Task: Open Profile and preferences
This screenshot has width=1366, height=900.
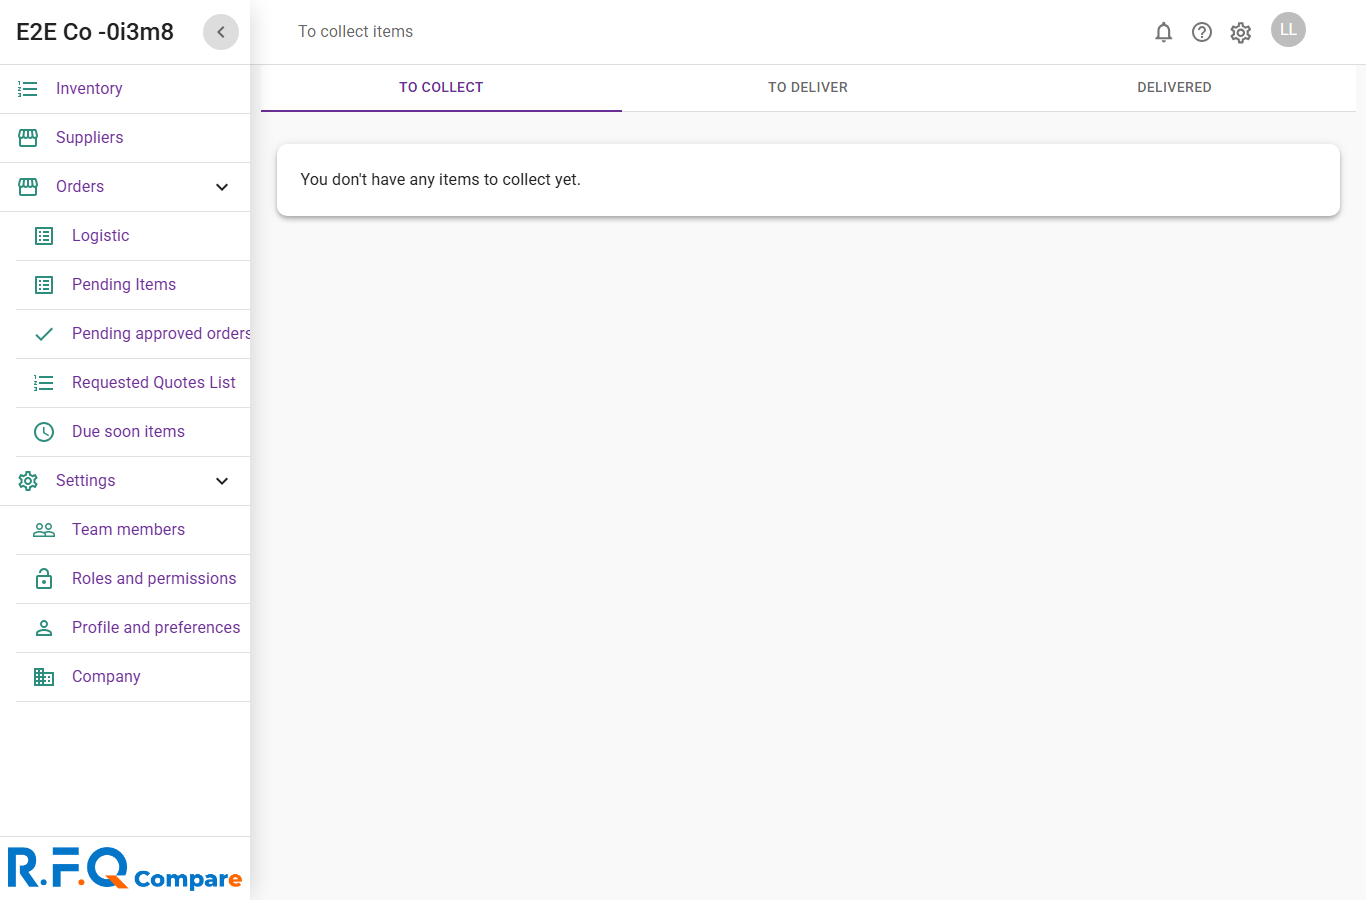Action: click(156, 628)
